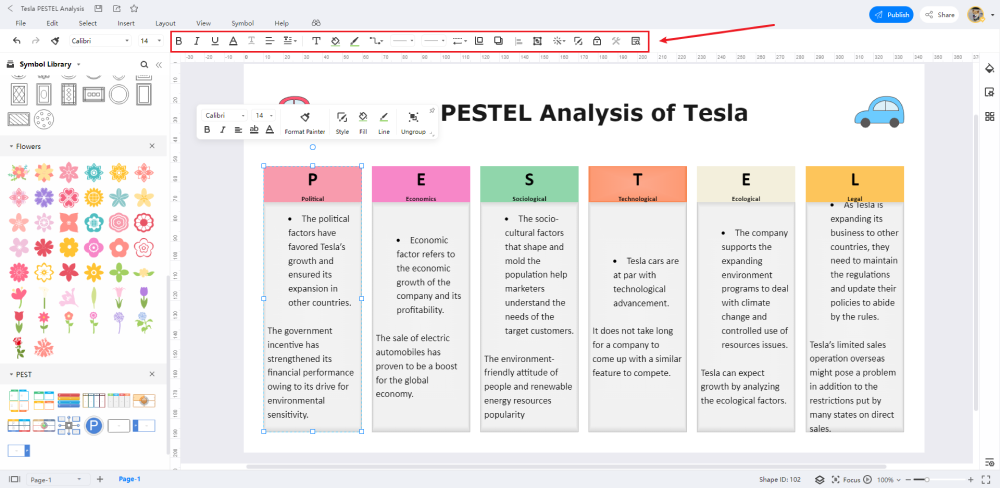
Task: Toggle Italic in the main toolbar
Action: [x=196, y=41]
